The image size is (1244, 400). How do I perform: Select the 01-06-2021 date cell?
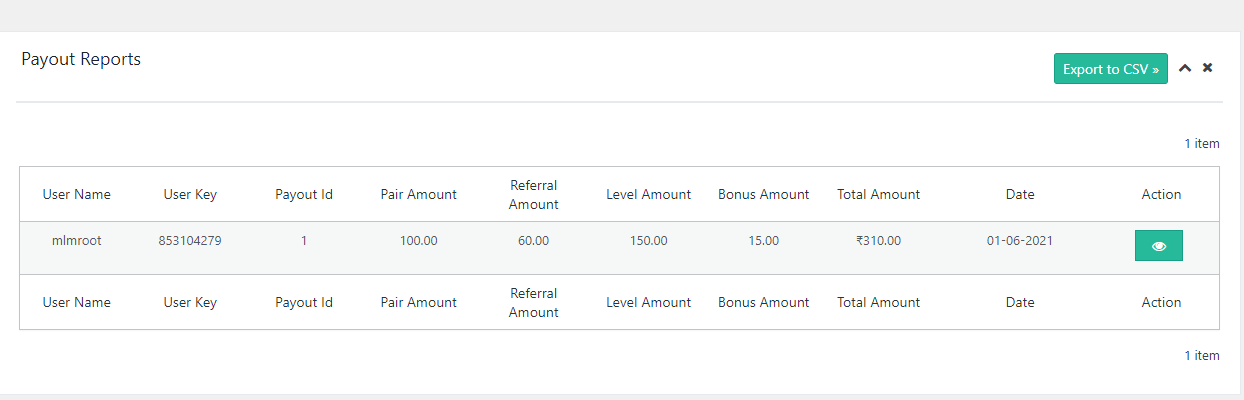tap(1020, 241)
